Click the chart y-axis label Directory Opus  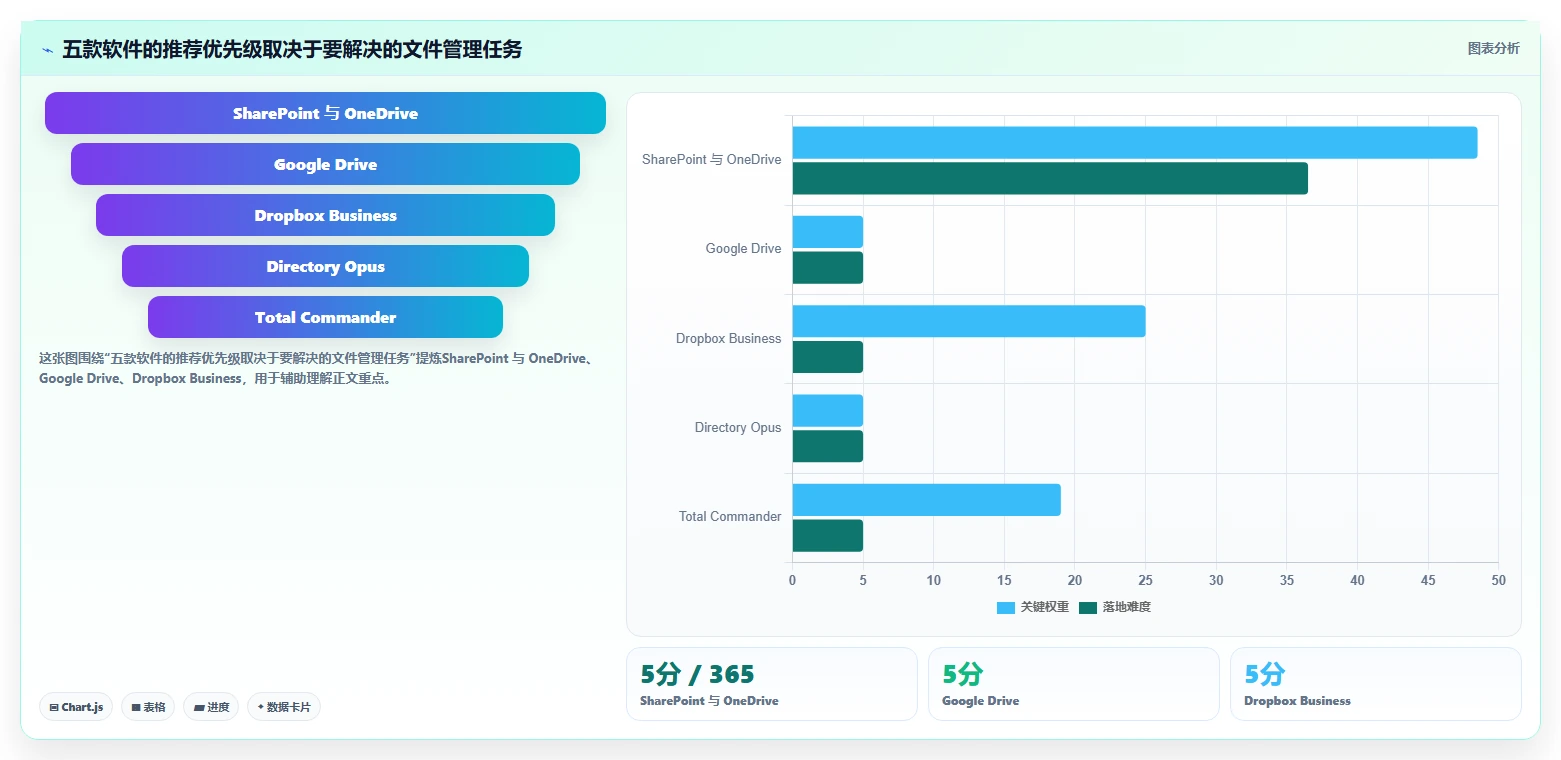[x=738, y=427]
